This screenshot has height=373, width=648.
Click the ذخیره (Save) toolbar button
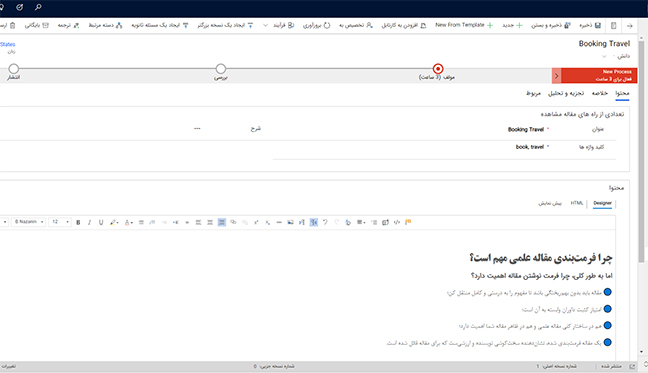tap(590, 25)
